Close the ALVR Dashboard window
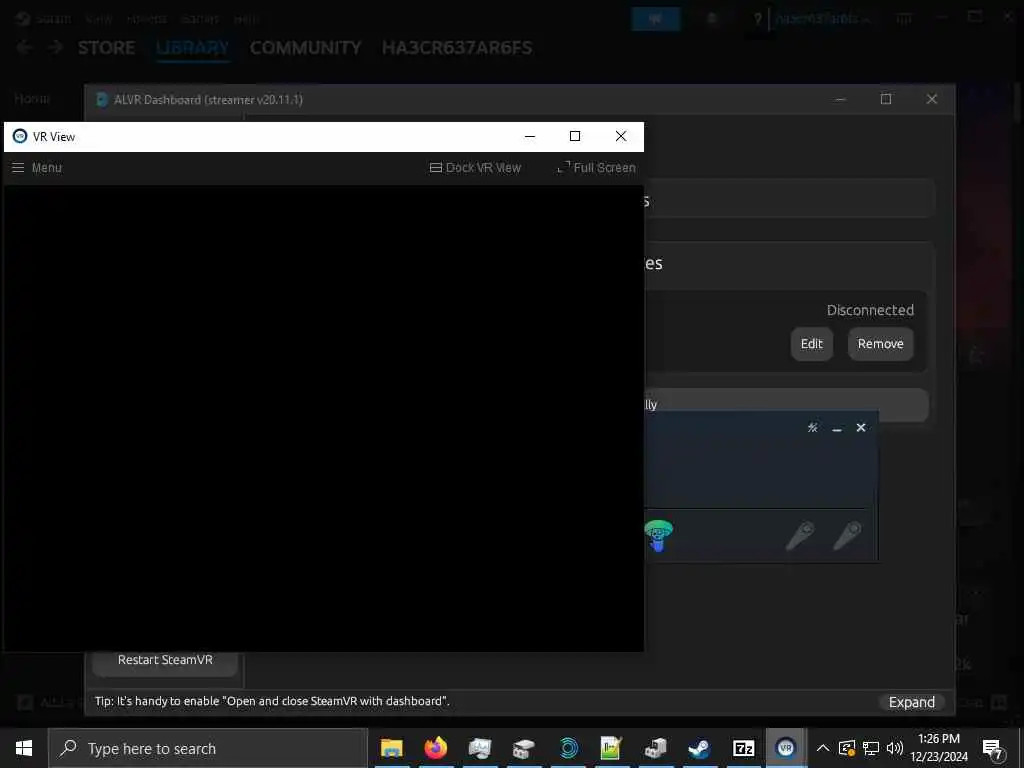The height and width of the screenshot is (768, 1024). pyautogui.click(x=932, y=99)
